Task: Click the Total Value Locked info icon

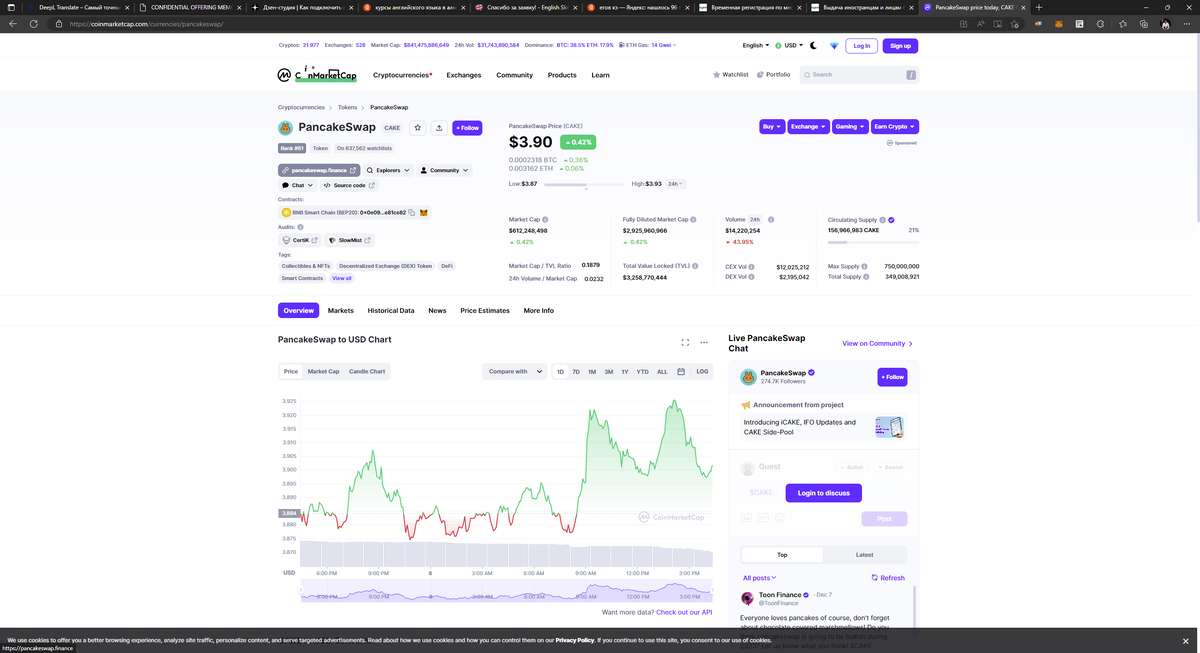Action: coord(696,266)
